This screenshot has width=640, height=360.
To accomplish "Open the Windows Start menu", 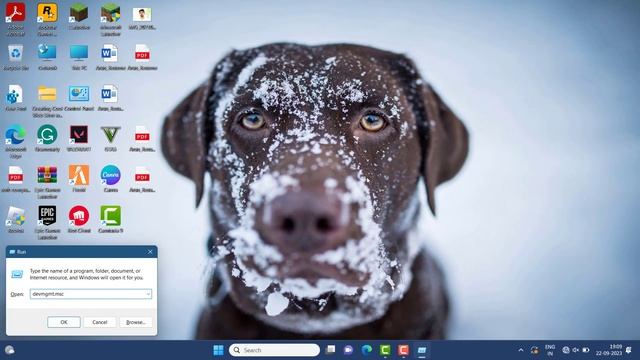I will click(x=218, y=350).
